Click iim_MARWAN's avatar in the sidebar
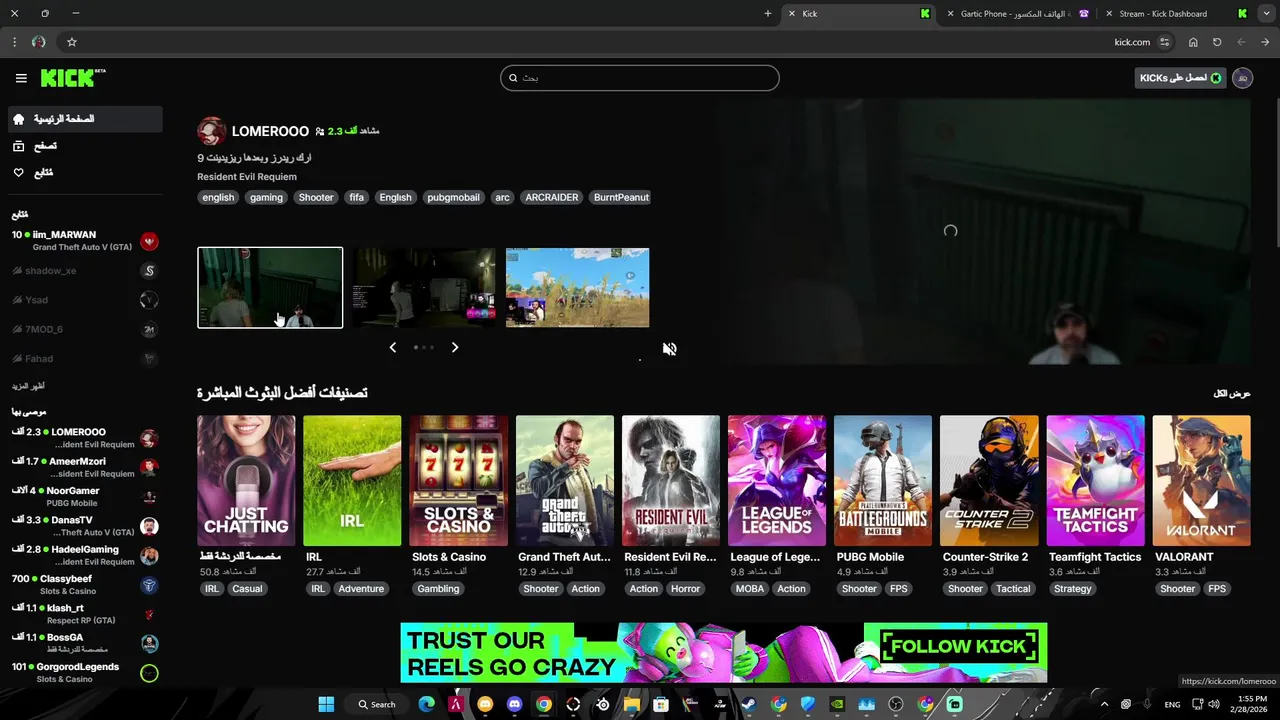Image resolution: width=1280 pixels, height=720 pixels. 149,241
